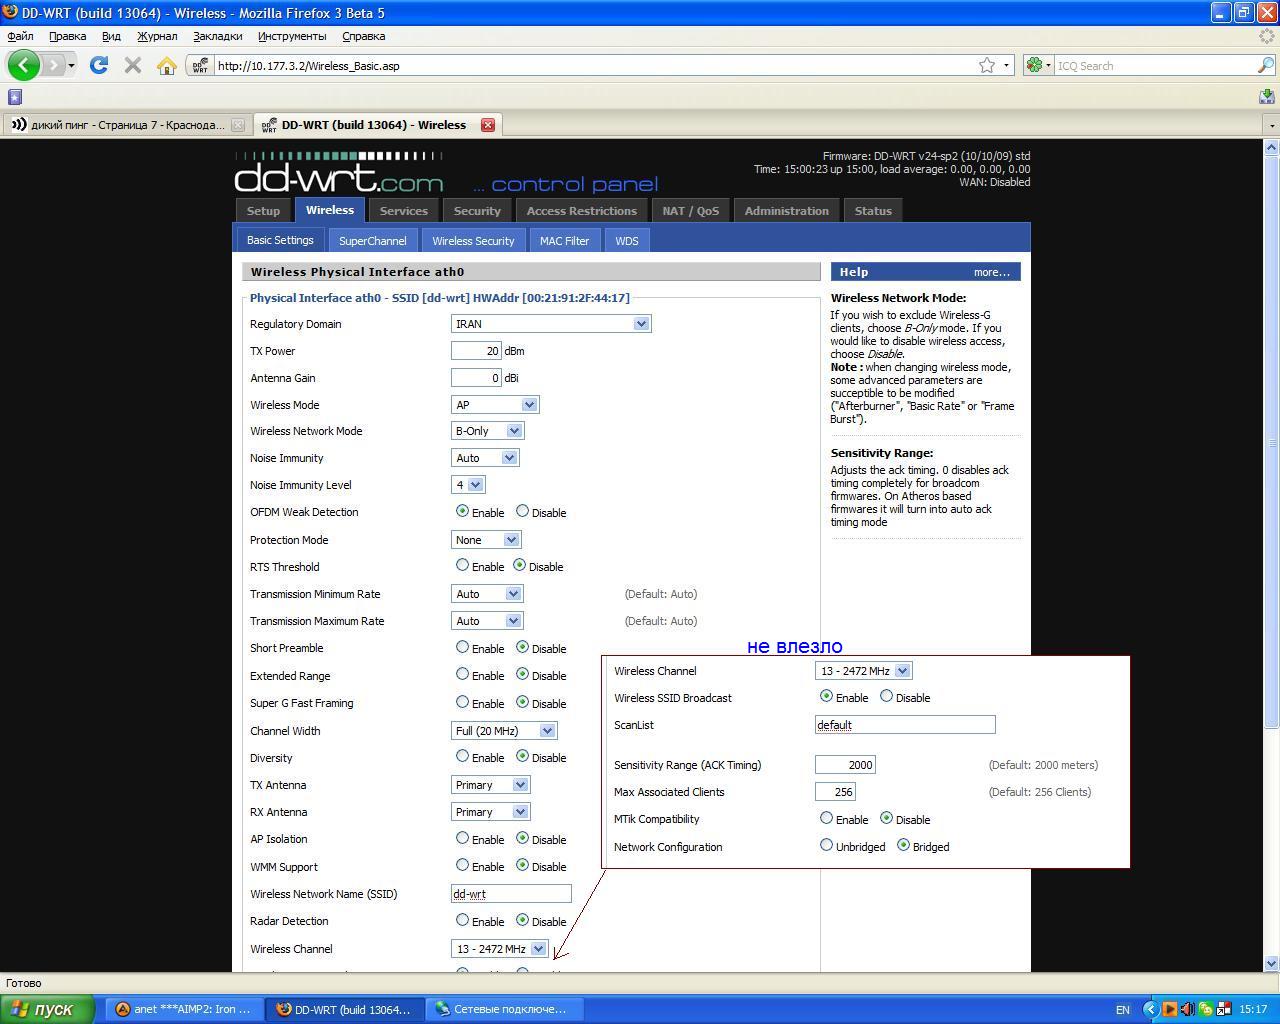Go to the Setup tab
This screenshot has height=1024, width=1280.
pyautogui.click(x=263, y=211)
